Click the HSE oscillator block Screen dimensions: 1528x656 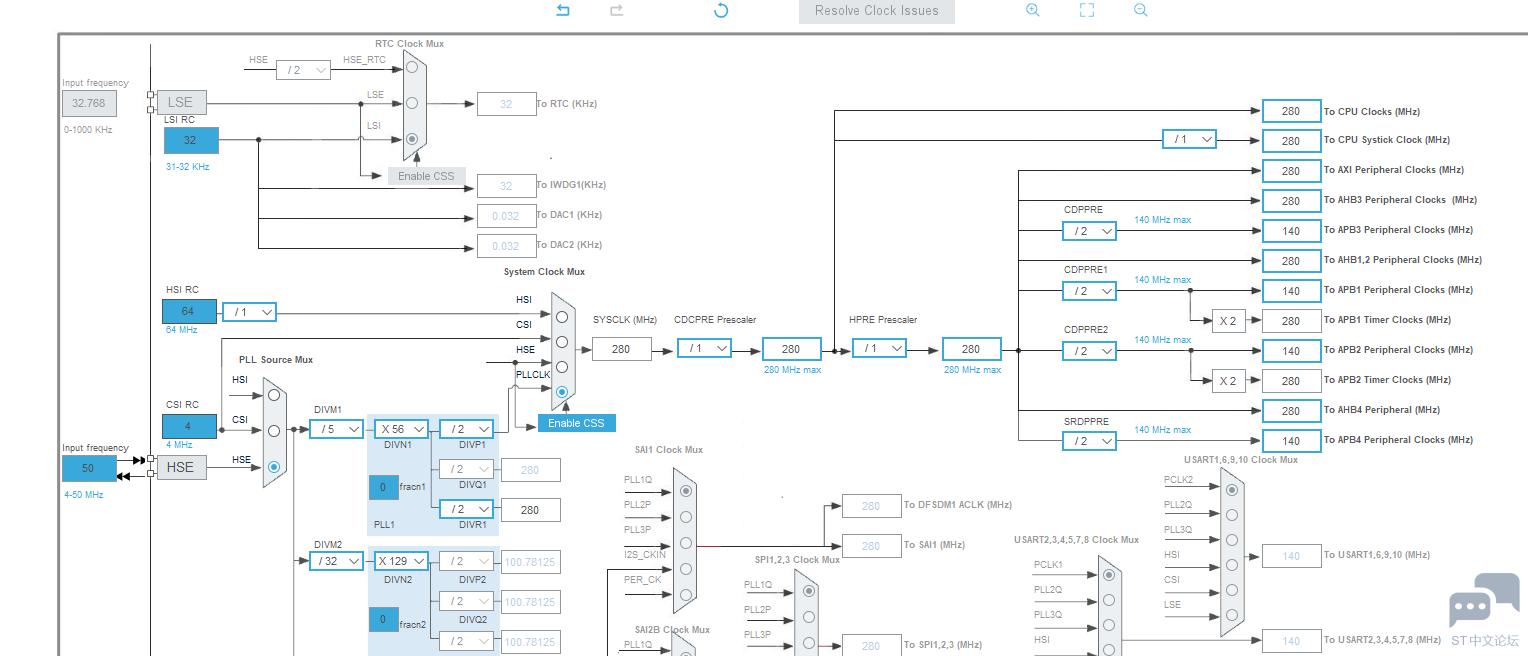181,467
